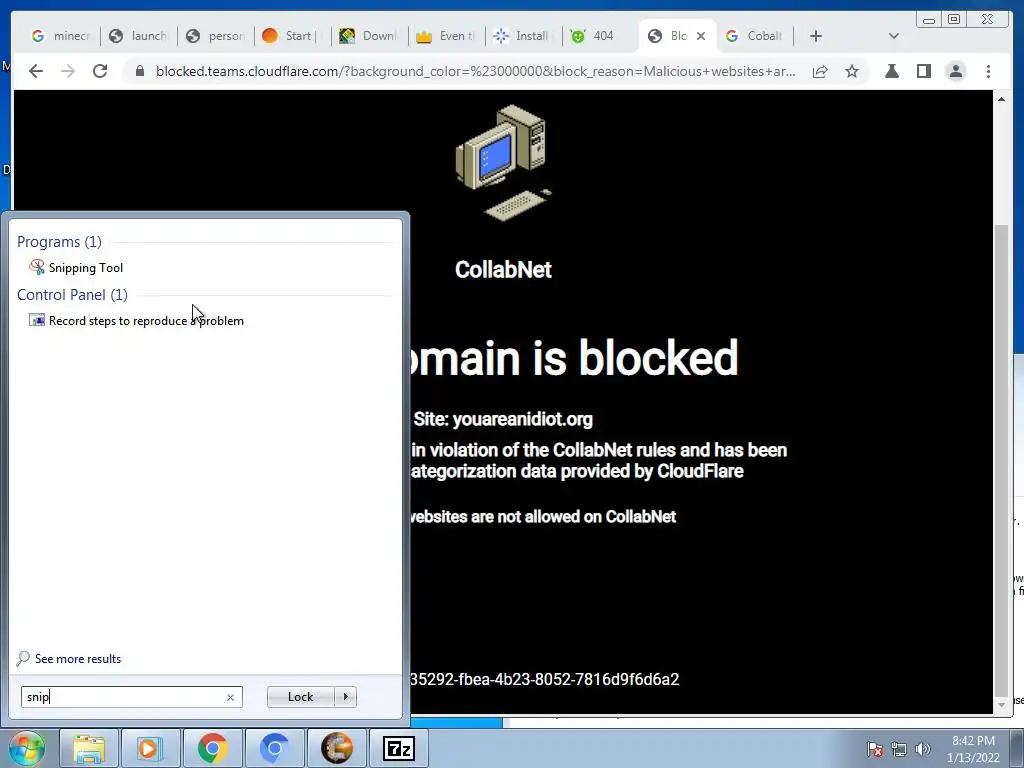The image size is (1024, 768).
Task: Open Chromium taskbar icon
Action: [274, 748]
